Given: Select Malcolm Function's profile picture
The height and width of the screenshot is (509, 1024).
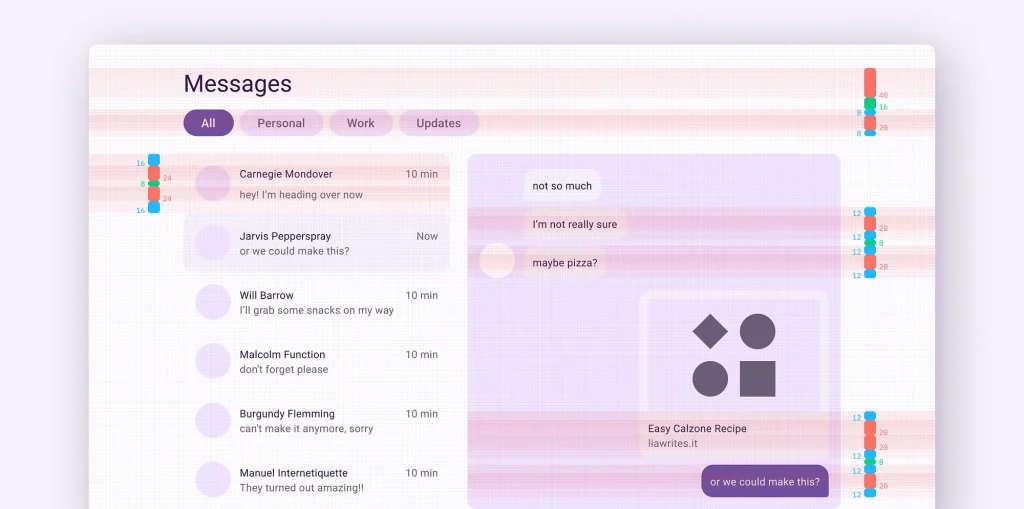Looking at the screenshot, I should point(213,361).
